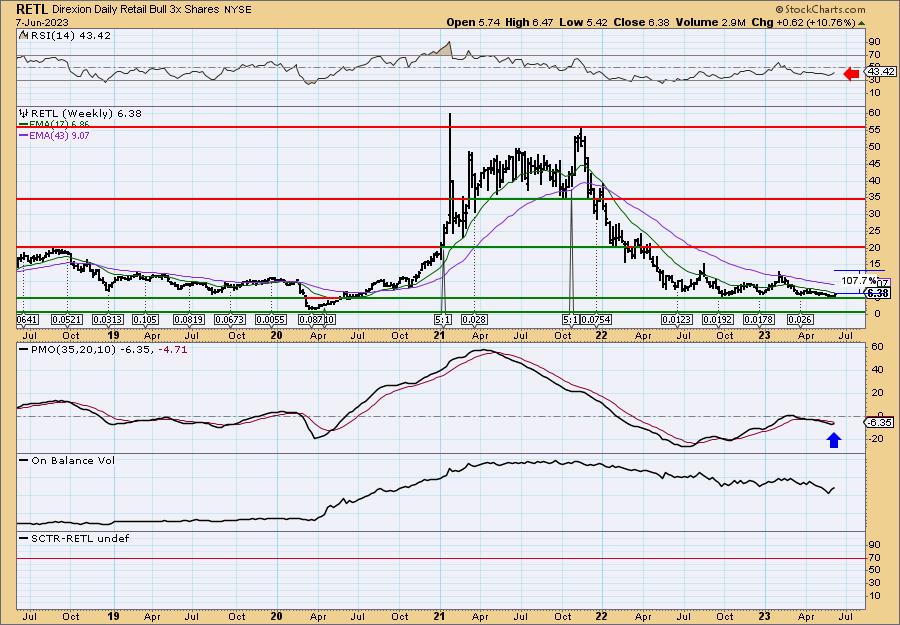
Task: Click the High 6.47 value
Action: click(529, 22)
